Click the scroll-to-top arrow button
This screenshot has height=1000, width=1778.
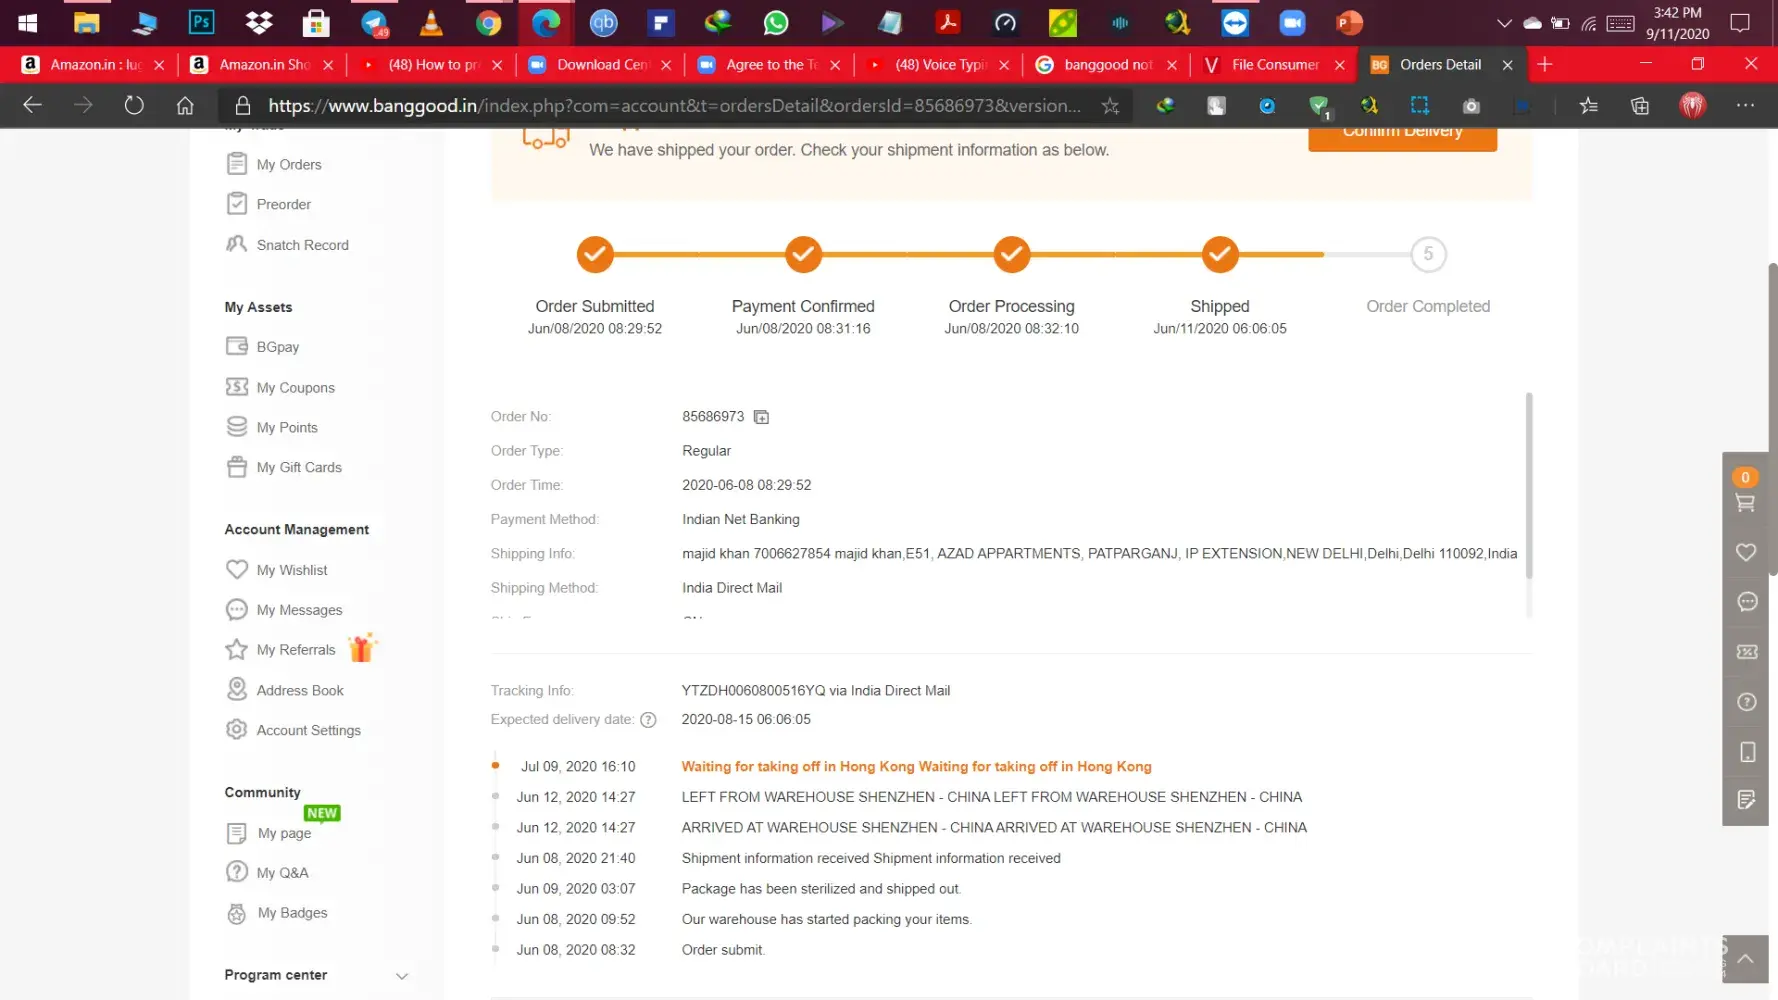[x=1745, y=960]
